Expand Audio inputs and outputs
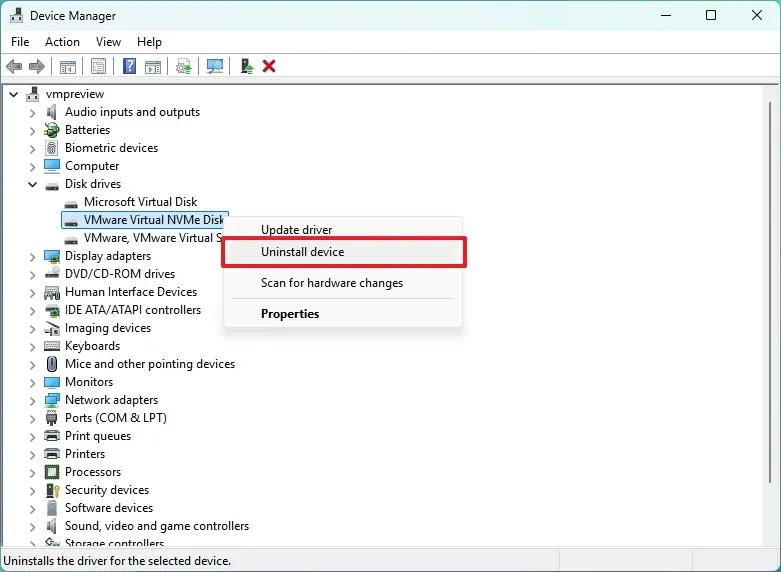This screenshot has width=781, height=572. click(32, 113)
